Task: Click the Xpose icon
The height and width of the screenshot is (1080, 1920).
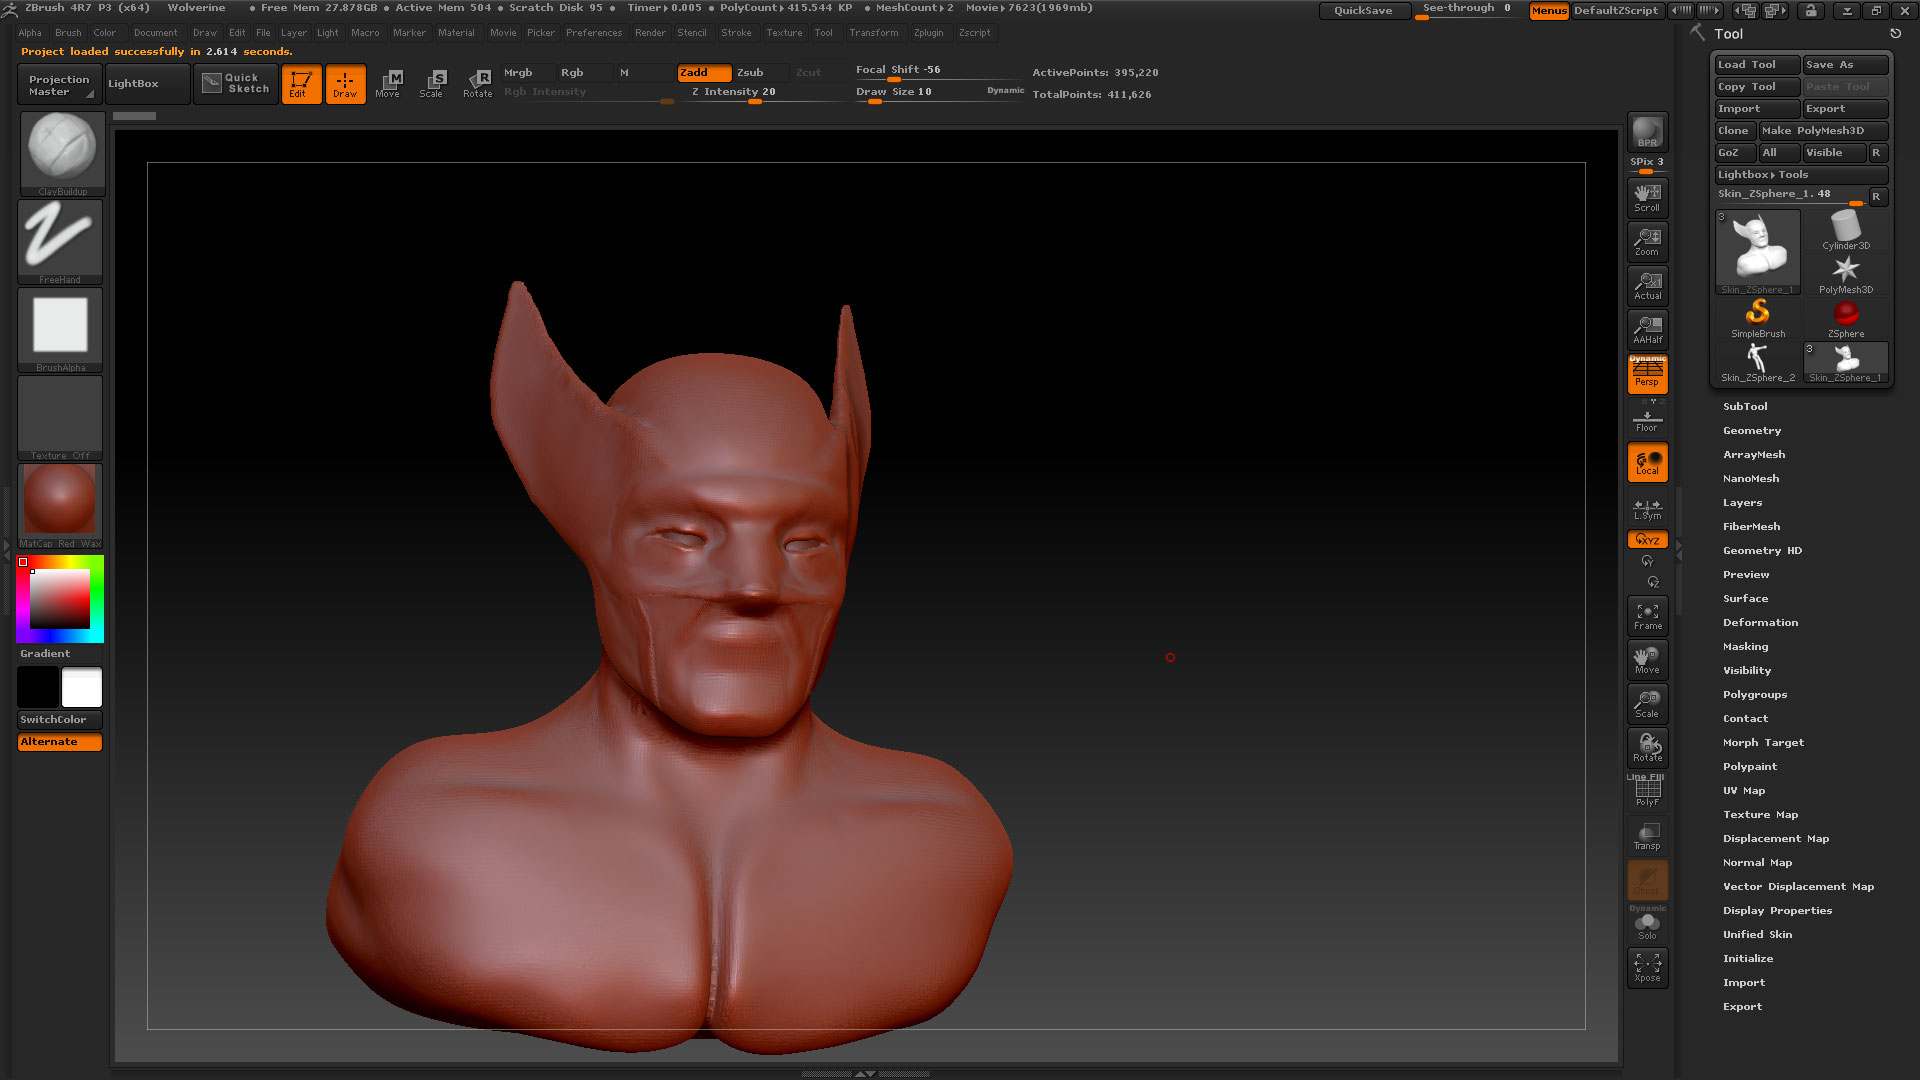Action: pos(1647,967)
